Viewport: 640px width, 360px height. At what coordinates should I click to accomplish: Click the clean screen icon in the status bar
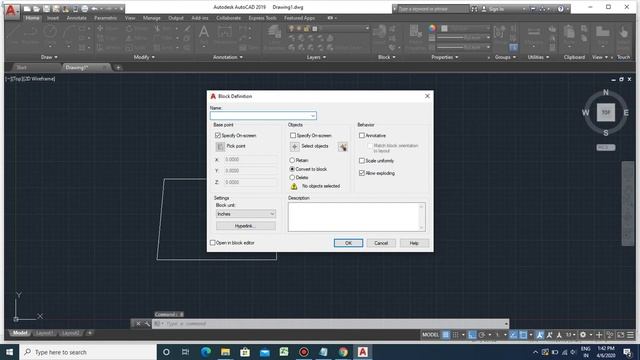point(620,335)
